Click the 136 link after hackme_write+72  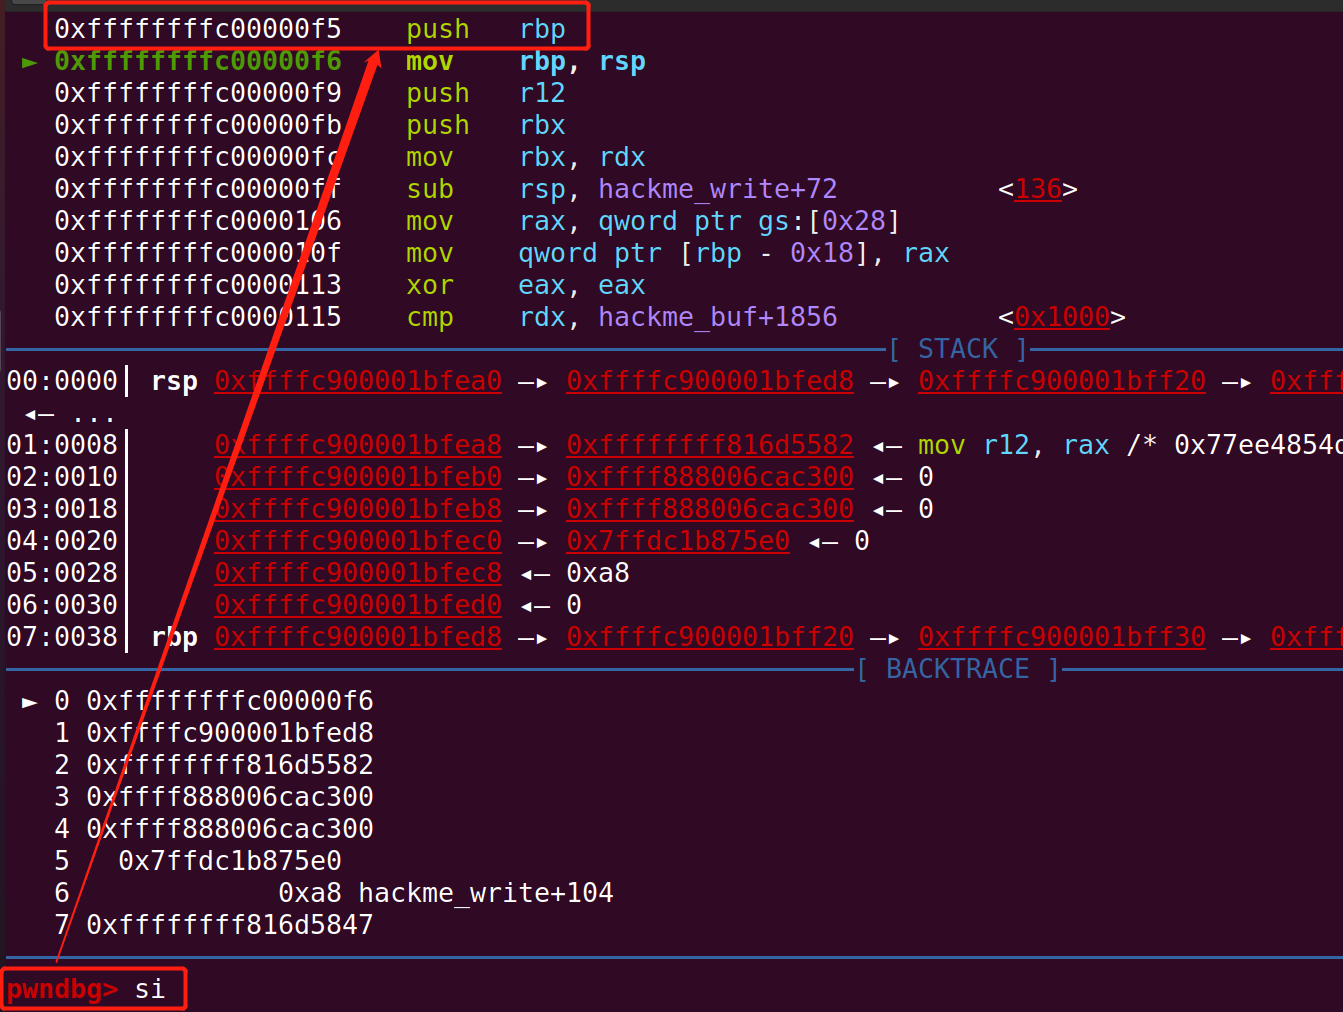click(x=1037, y=189)
